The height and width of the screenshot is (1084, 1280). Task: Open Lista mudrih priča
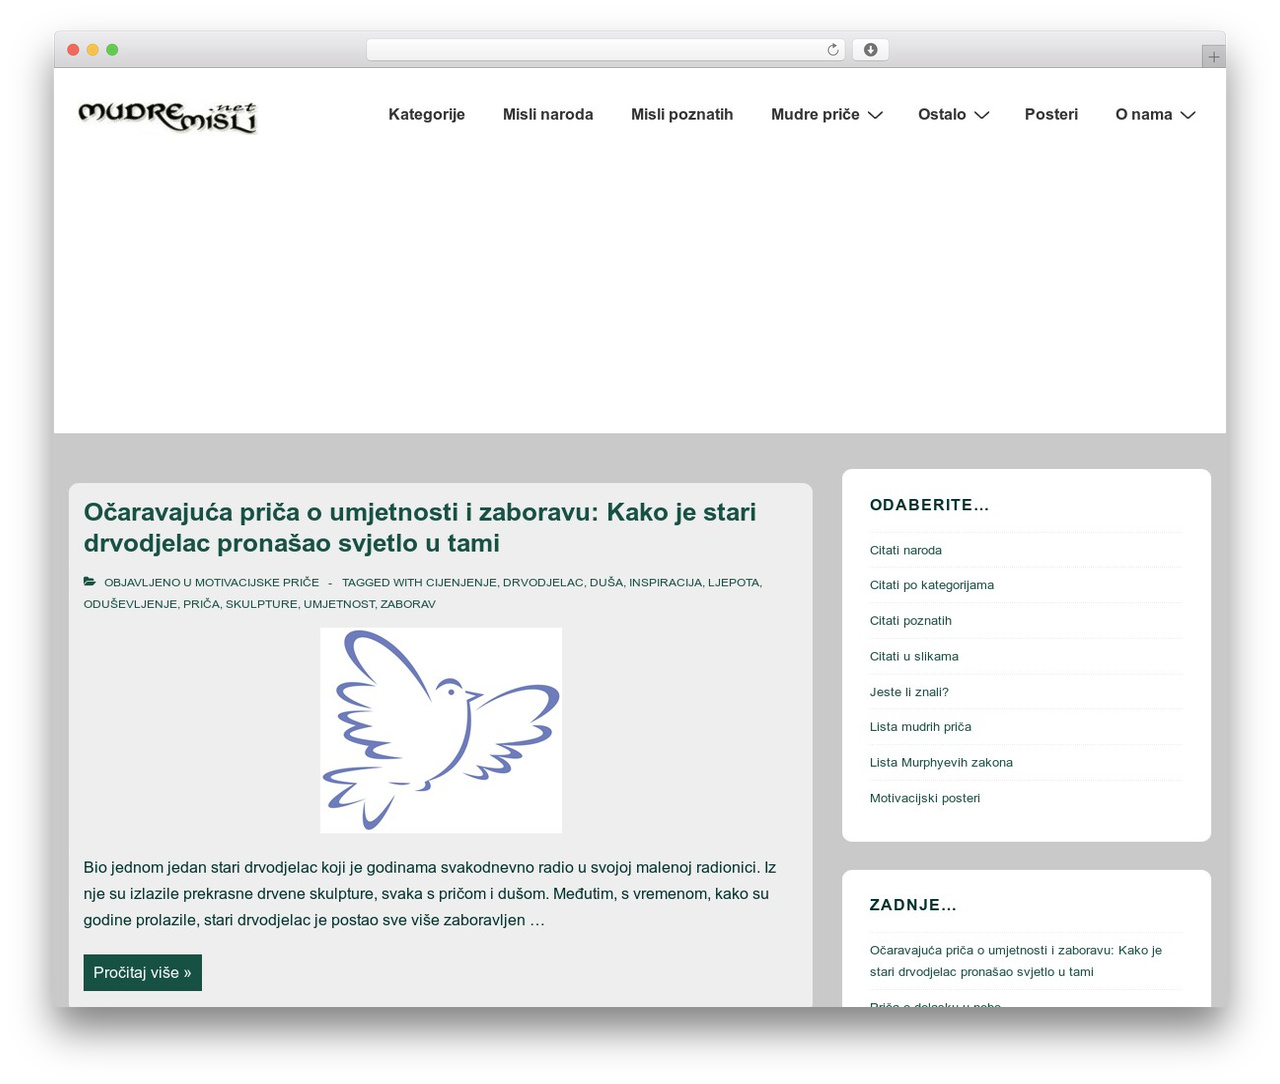click(921, 727)
